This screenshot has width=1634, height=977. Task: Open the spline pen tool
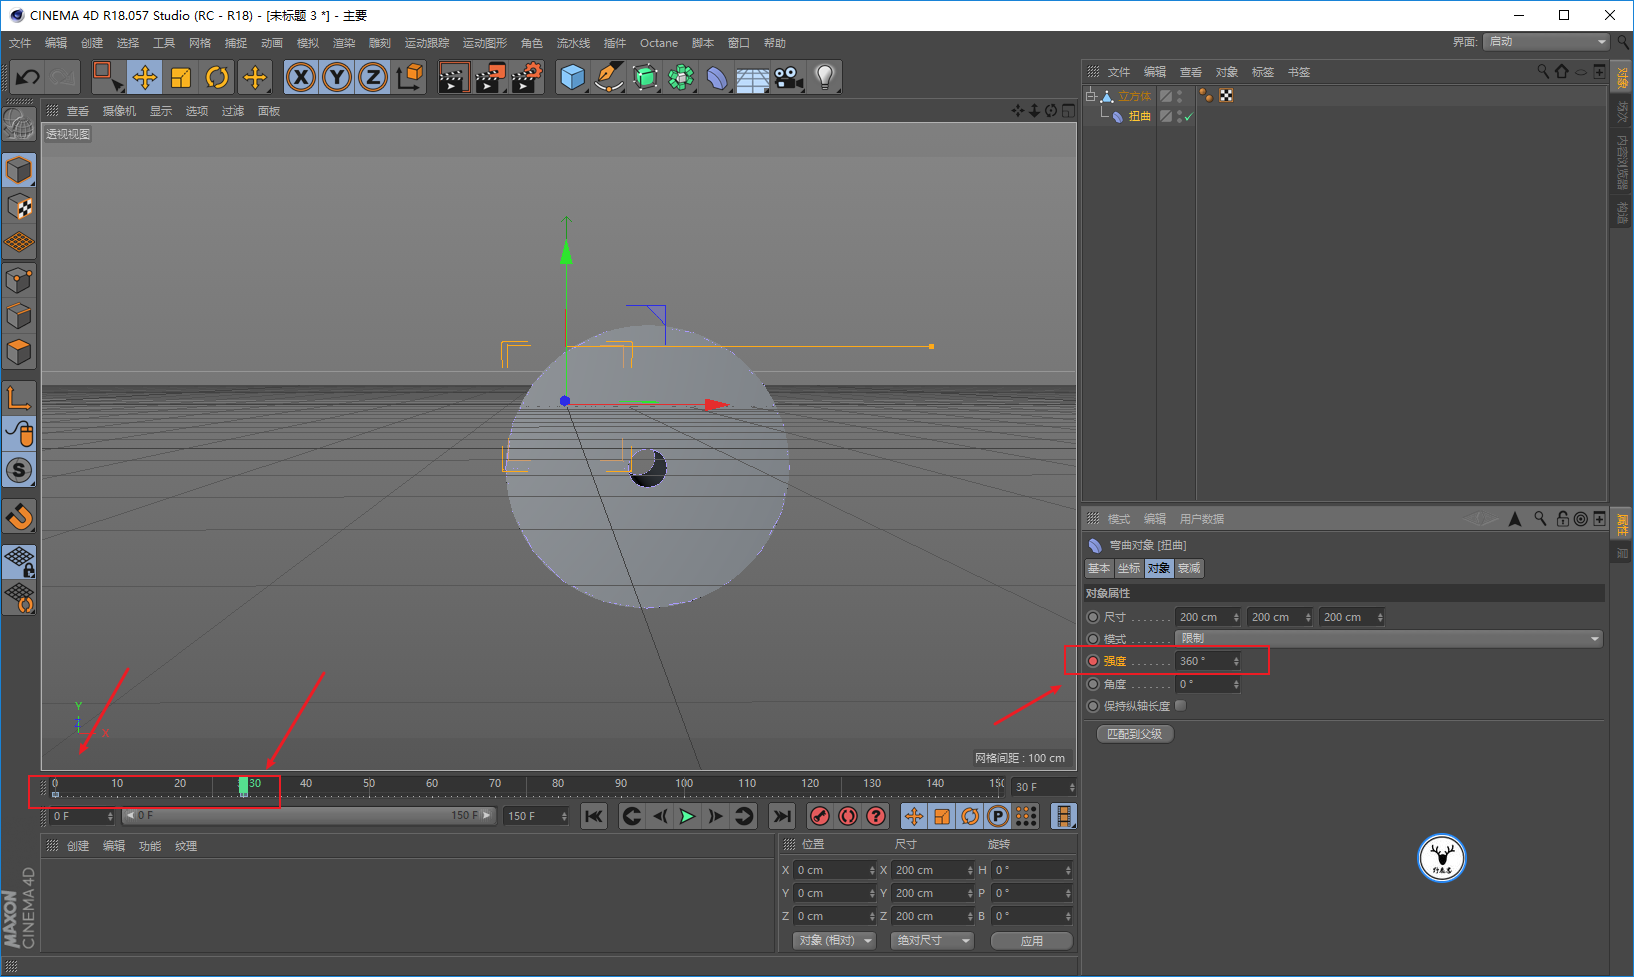point(609,77)
